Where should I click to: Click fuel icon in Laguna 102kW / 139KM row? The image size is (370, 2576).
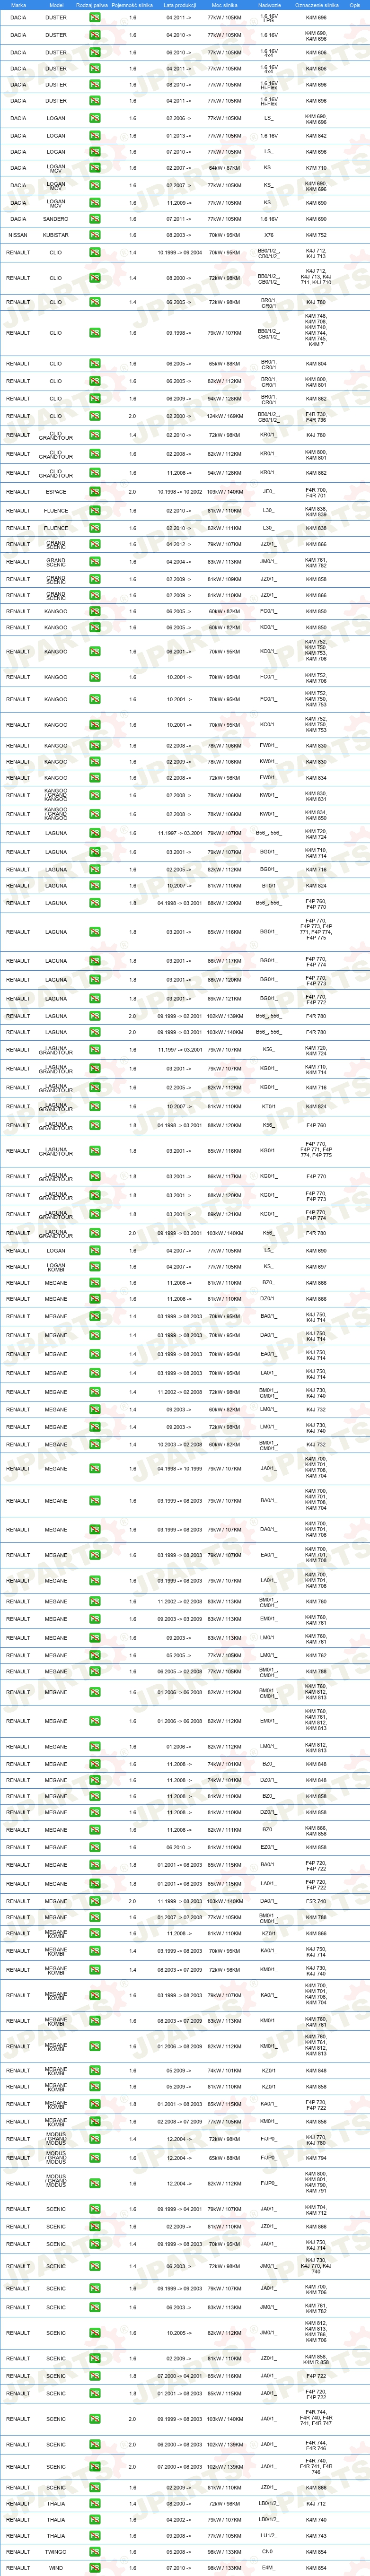coord(95,1016)
